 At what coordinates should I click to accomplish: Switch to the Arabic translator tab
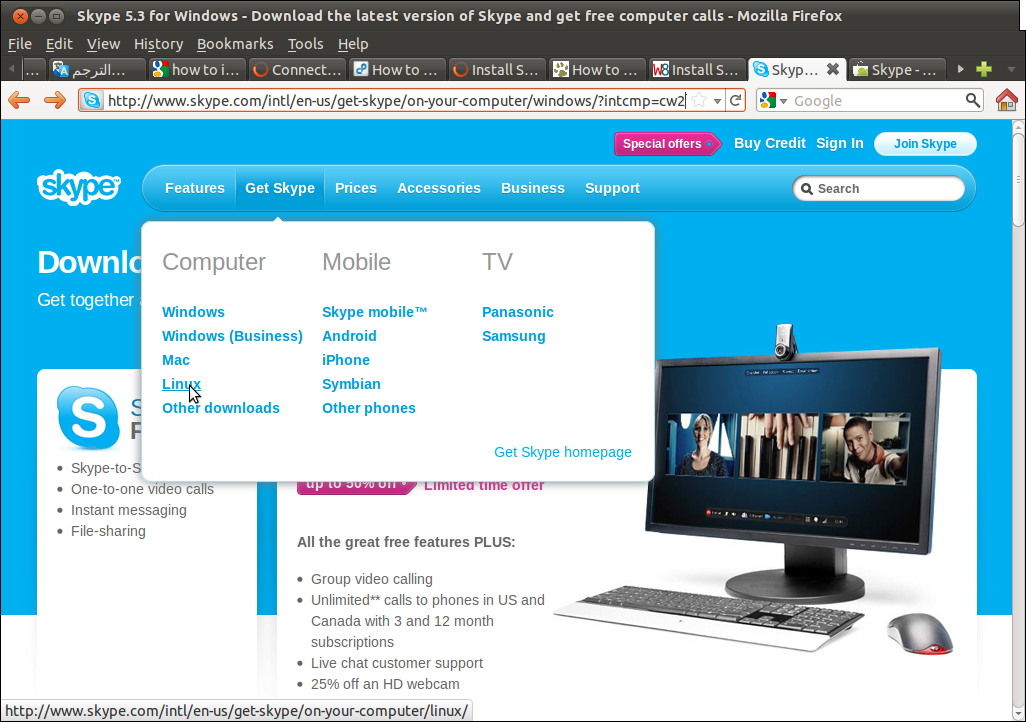tap(97, 69)
